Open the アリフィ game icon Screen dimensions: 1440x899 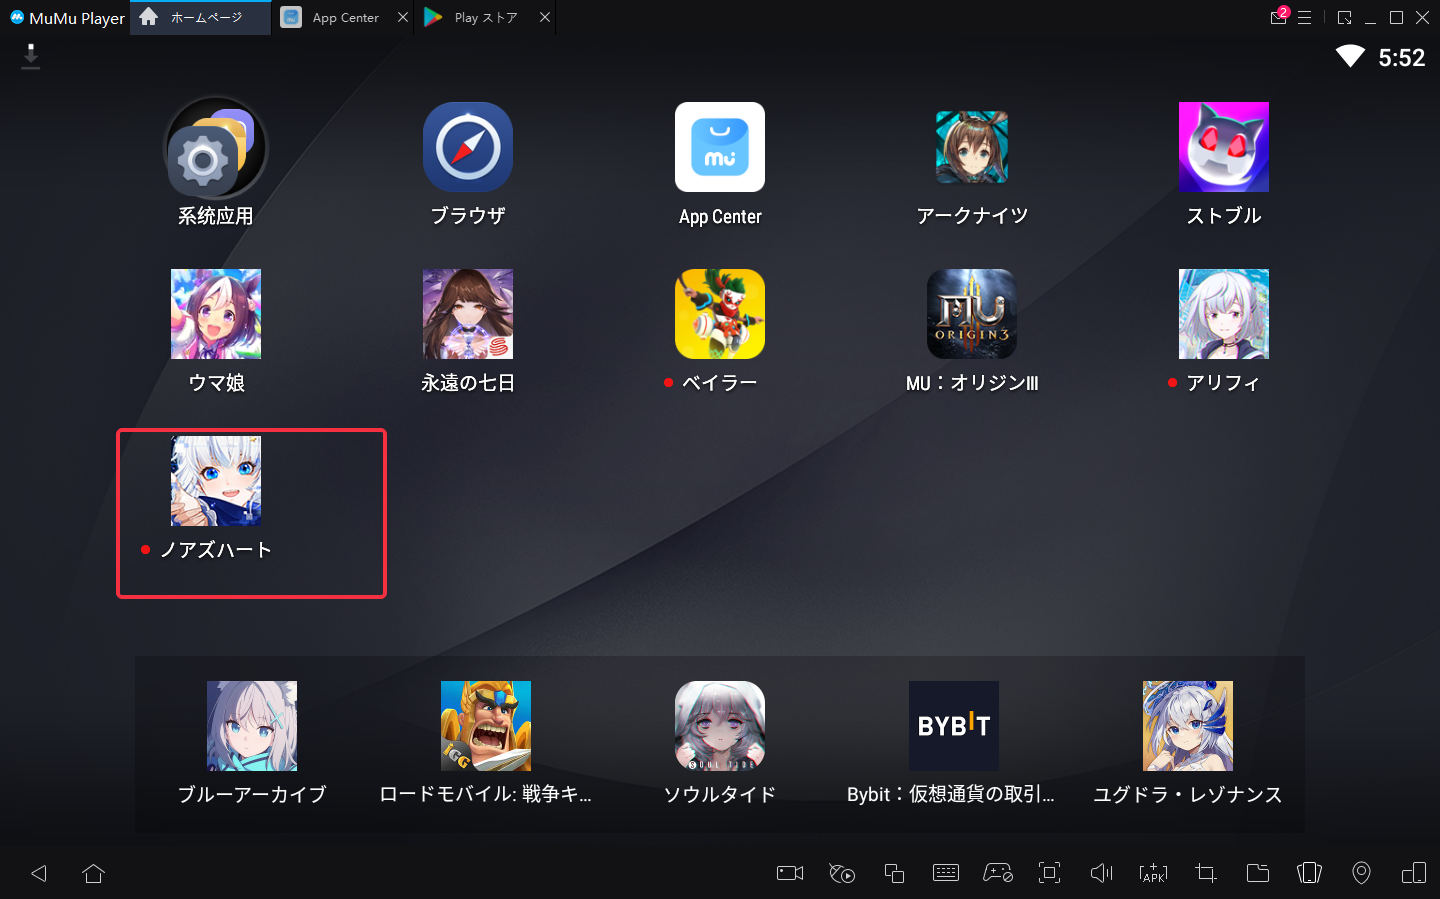[1224, 314]
